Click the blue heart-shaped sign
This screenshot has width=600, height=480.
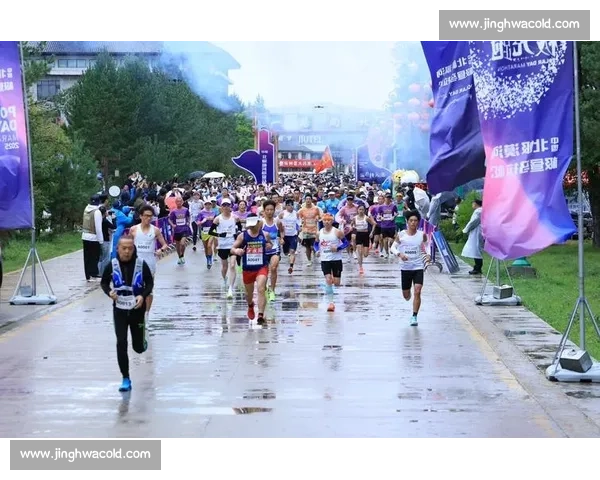click(253, 160)
